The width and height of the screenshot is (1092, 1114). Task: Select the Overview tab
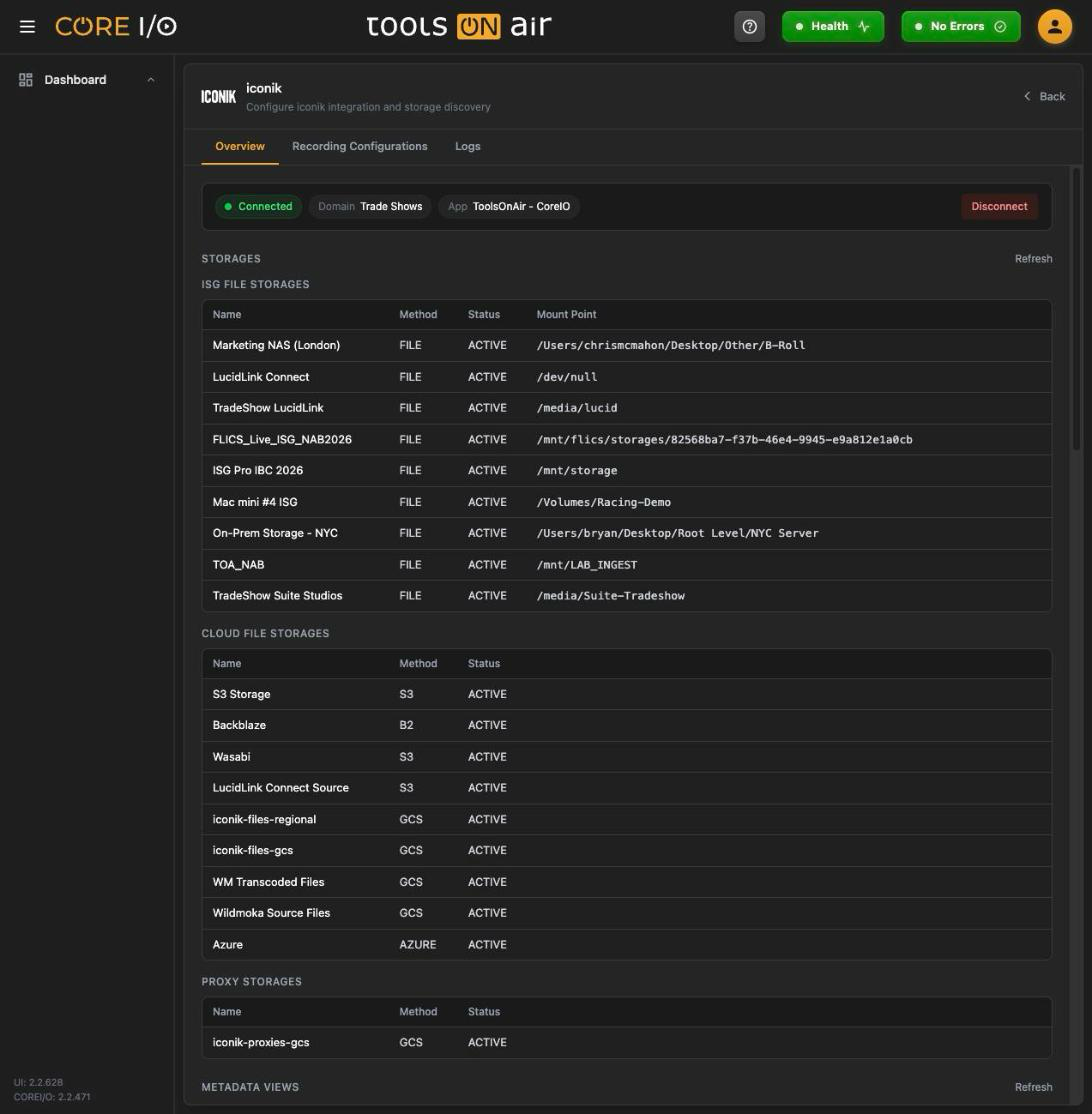click(x=240, y=146)
